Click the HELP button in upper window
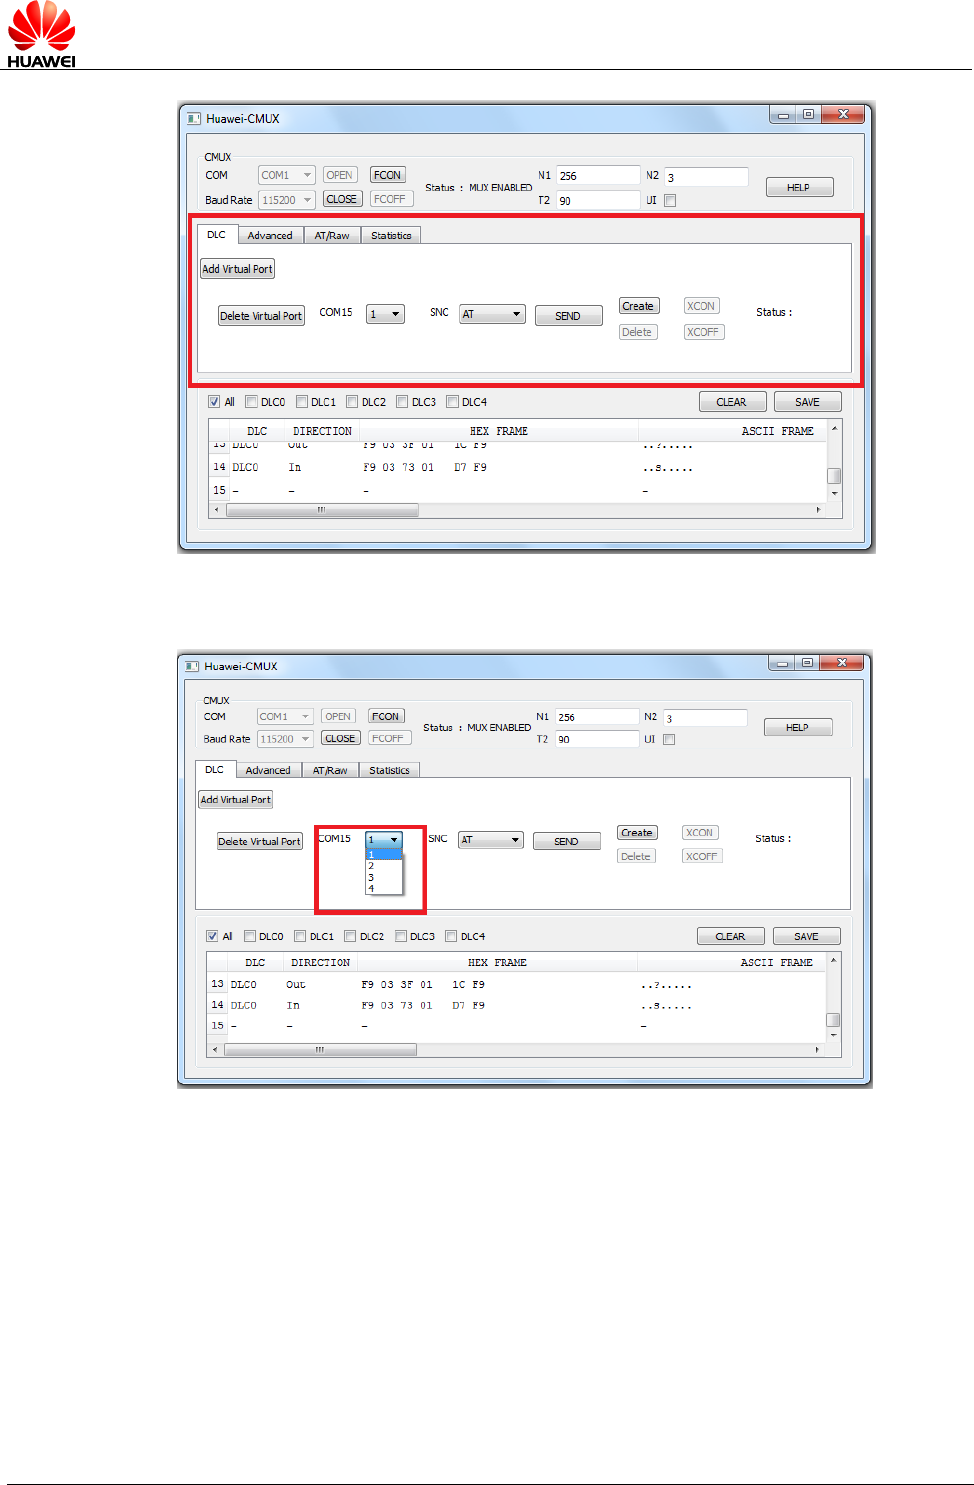This screenshot has height=1485, width=974. click(x=799, y=187)
